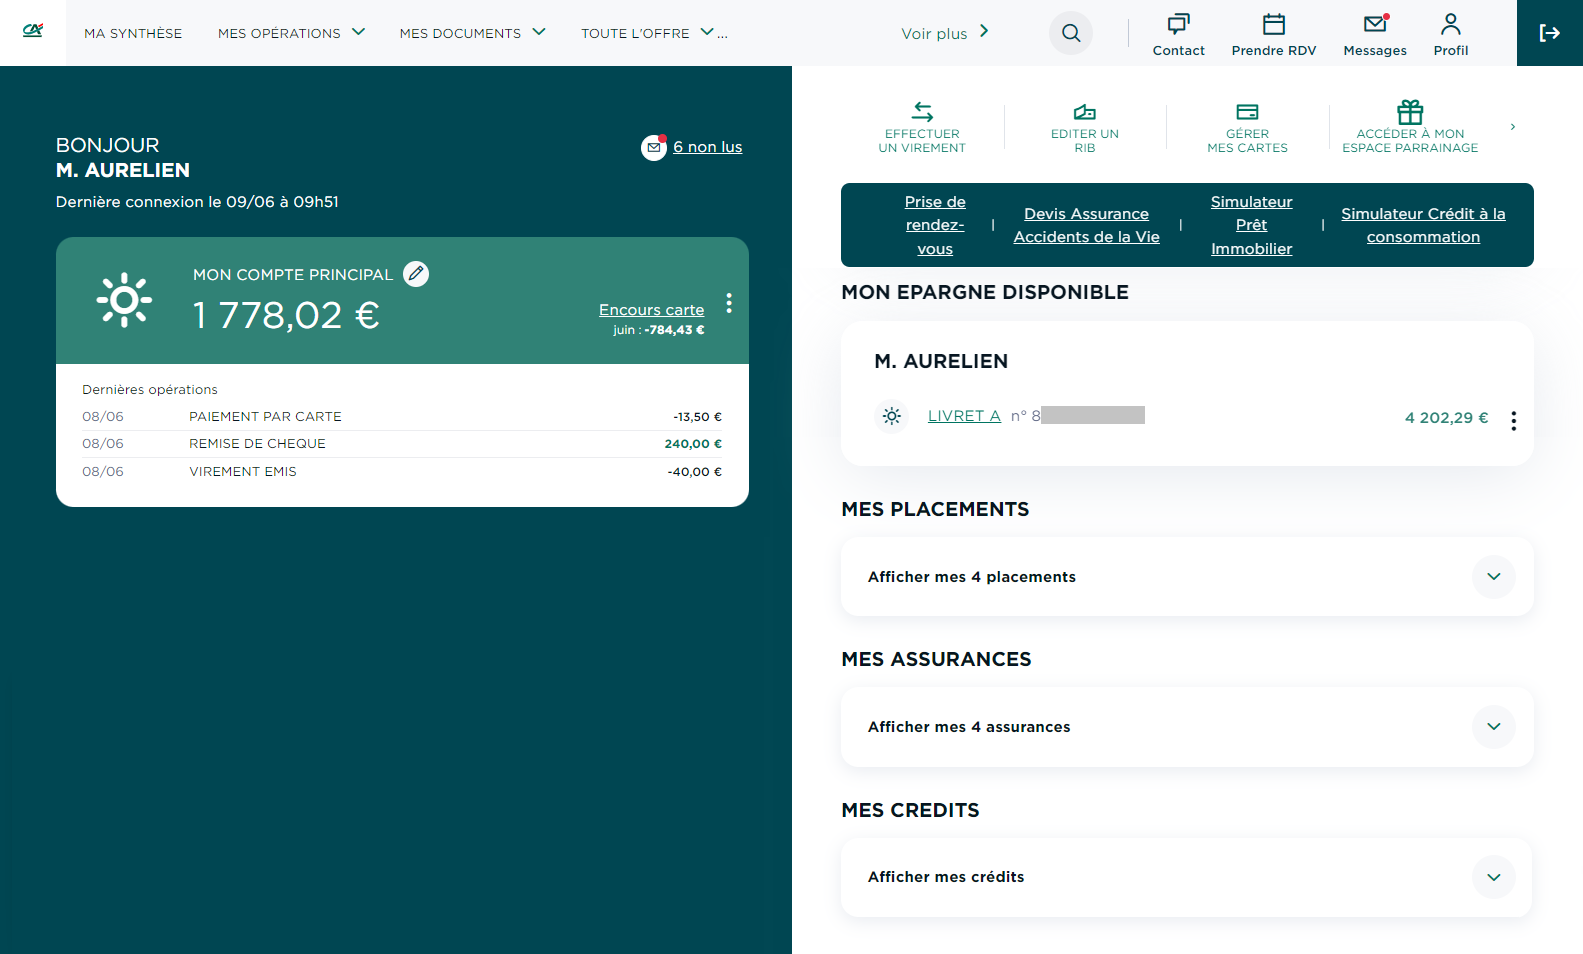Open the Profil user icon
Image resolution: width=1583 pixels, height=954 pixels.
(1450, 24)
